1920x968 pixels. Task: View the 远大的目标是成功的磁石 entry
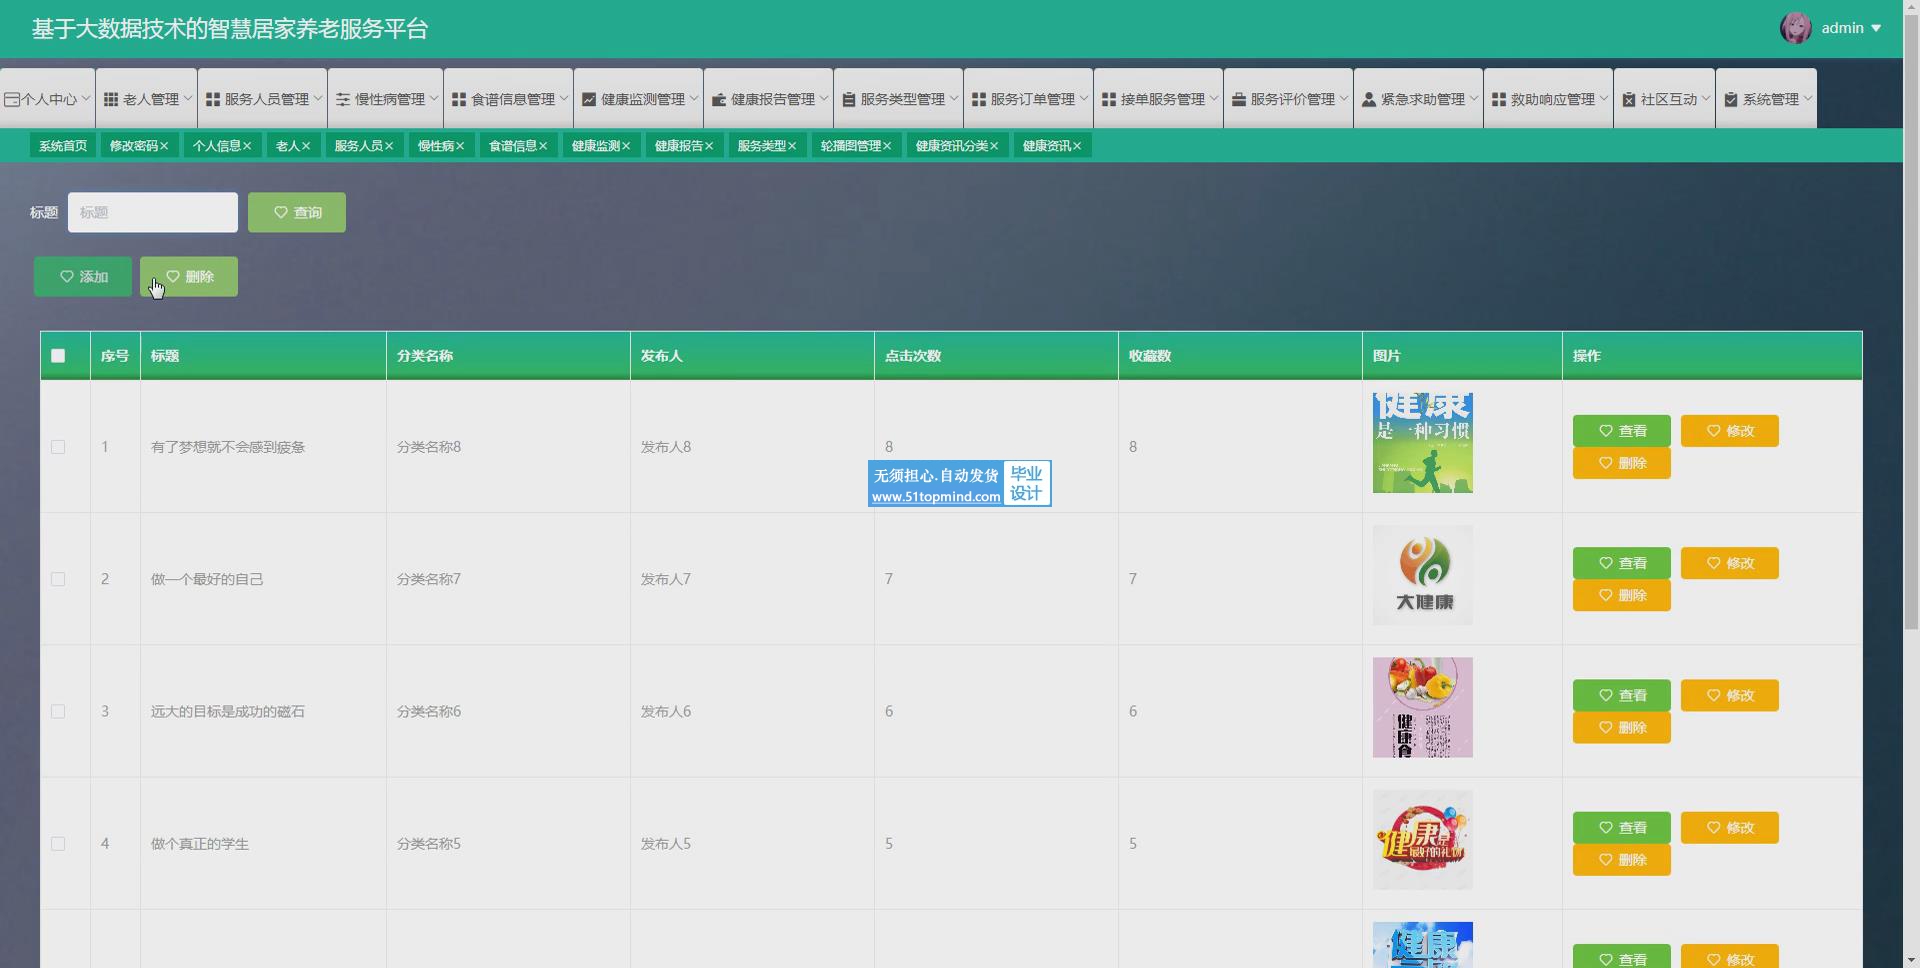point(1622,695)
